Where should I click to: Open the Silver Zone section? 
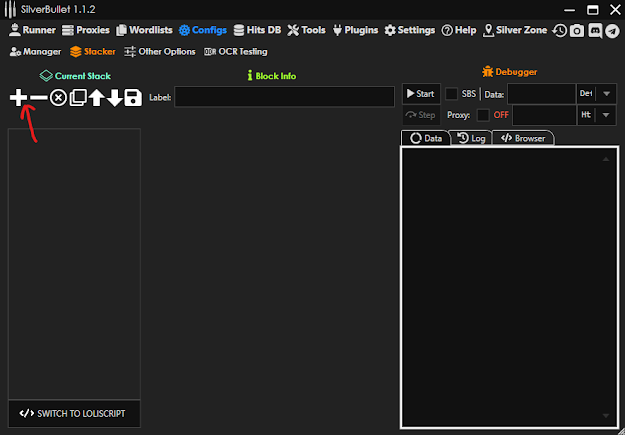click(515, 30)
